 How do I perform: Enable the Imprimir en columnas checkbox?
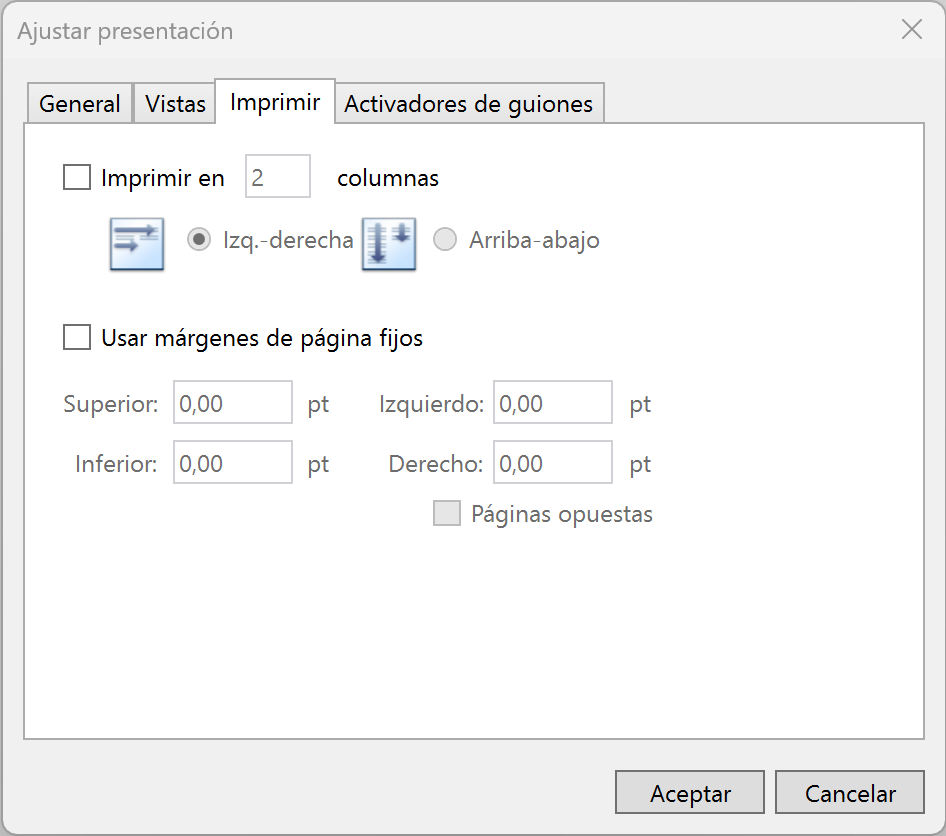[x=77, y=178]
